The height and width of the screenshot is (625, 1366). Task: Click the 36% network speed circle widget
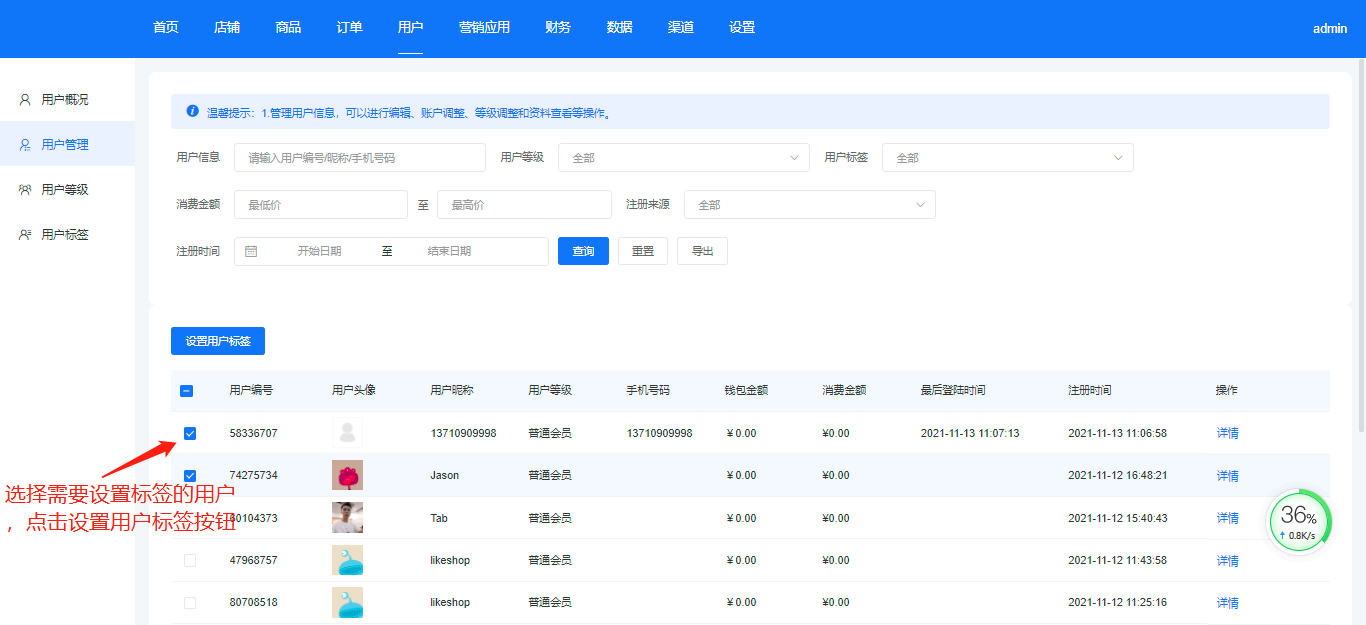1299,521
